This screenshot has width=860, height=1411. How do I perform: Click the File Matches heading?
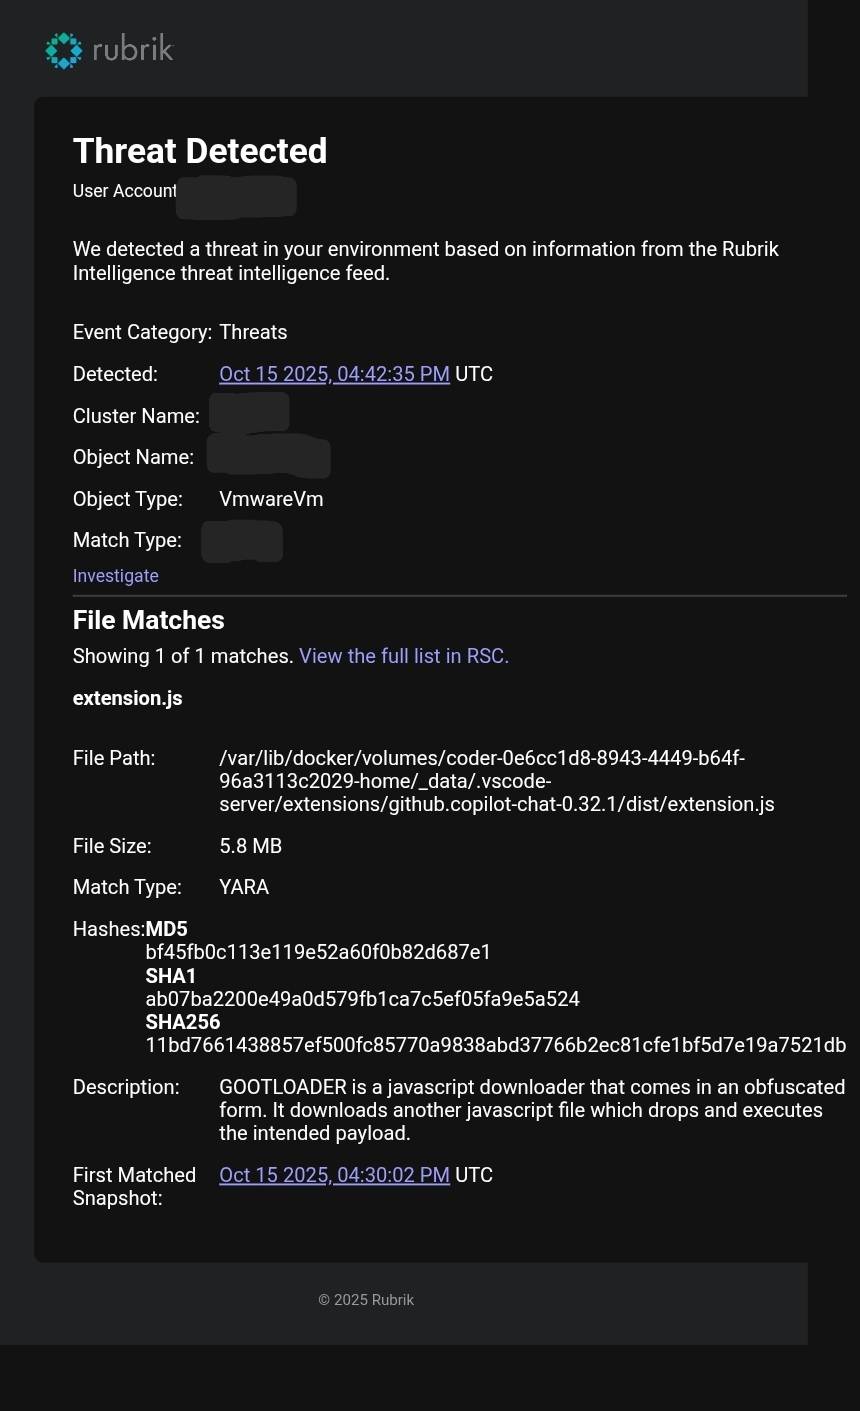coord(148,620)
